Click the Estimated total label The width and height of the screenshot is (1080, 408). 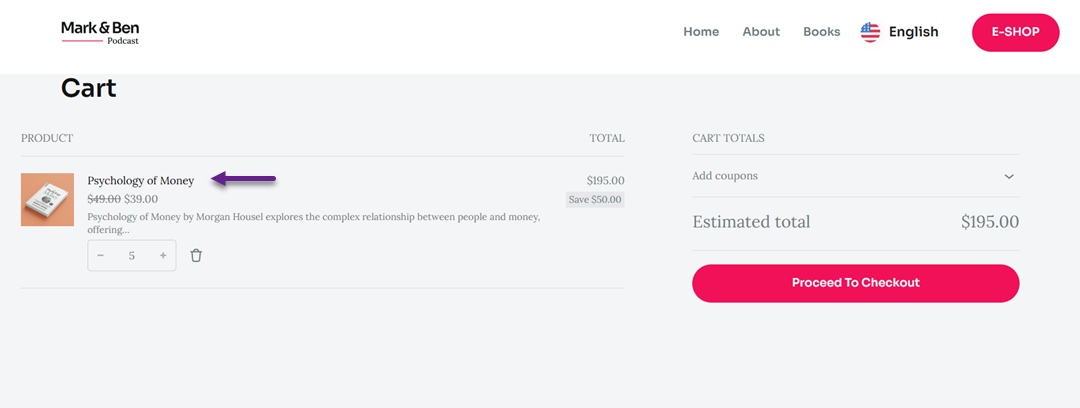751,222
